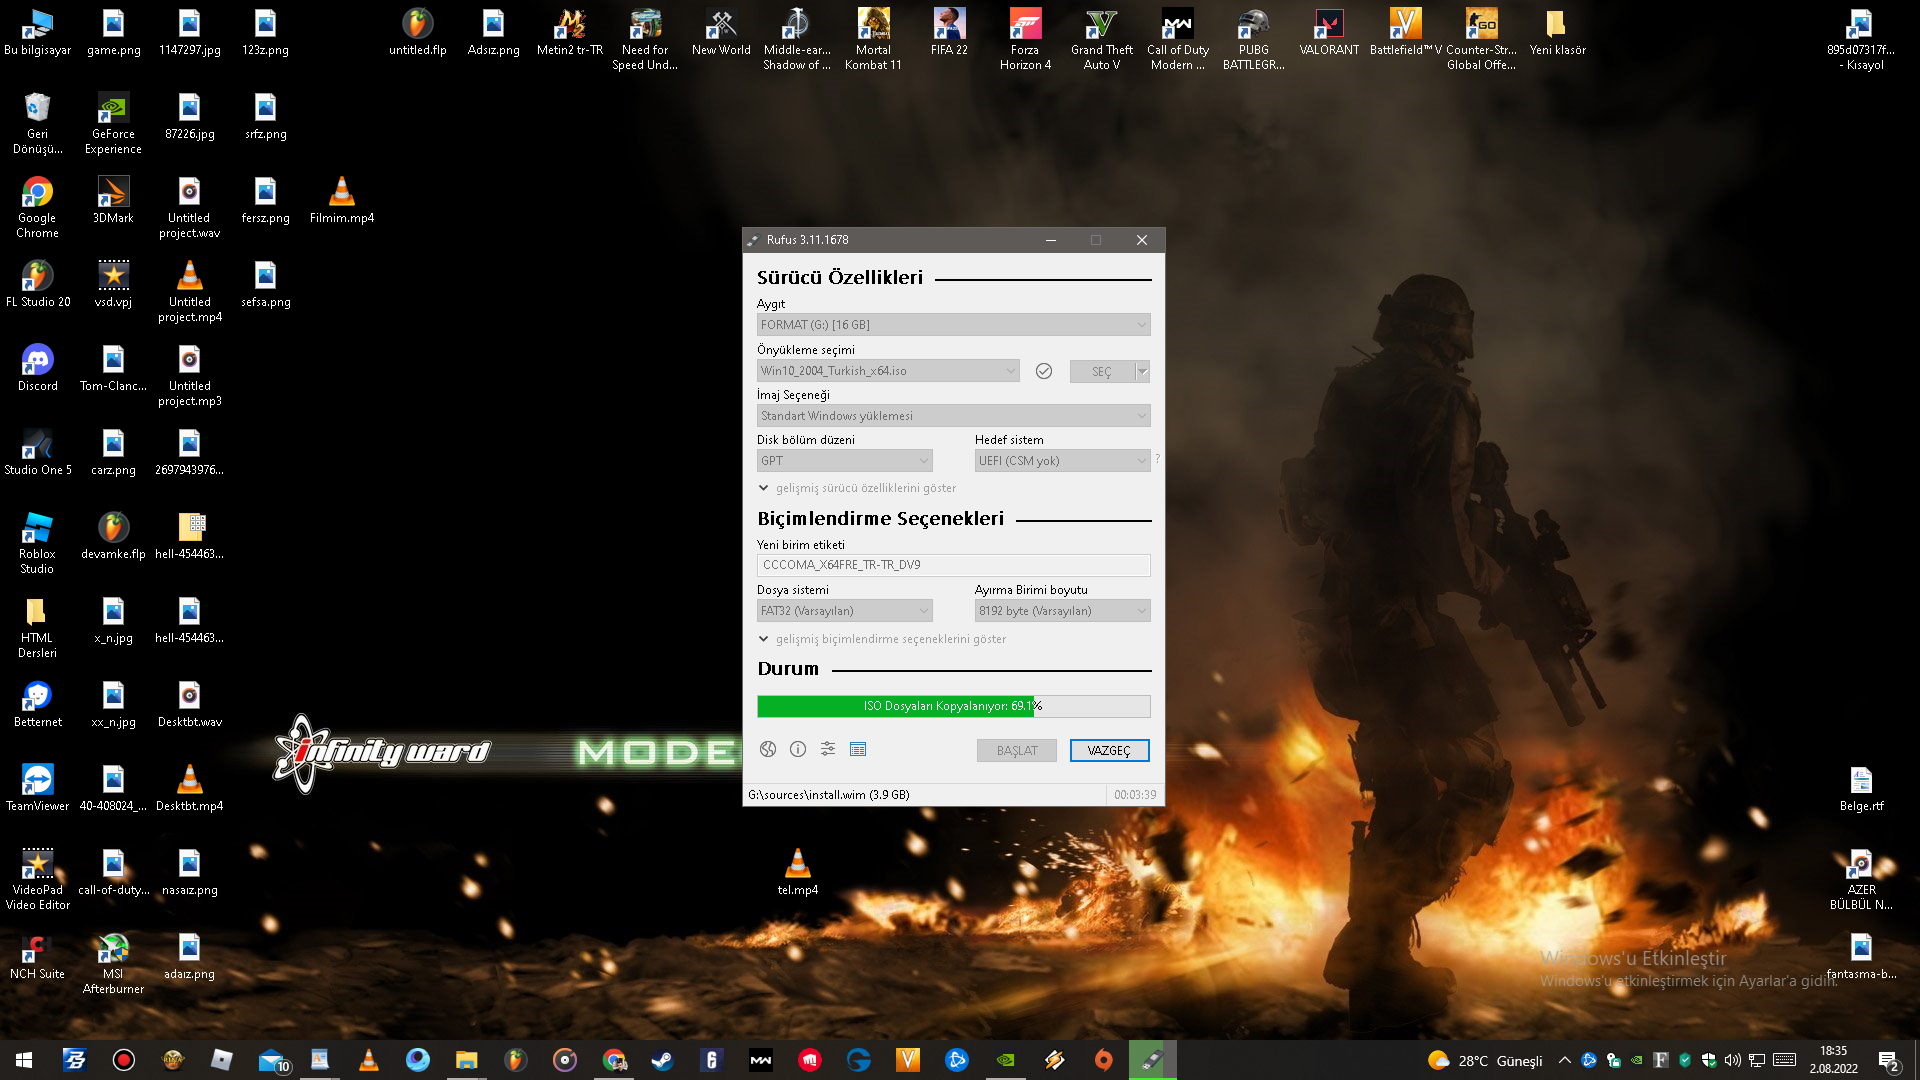The height and width of the screenshot is (1080, 1920).
Task: Open FL Studio 20 desktop shortcut
Action: pyautogui.click(x=37, y=276)
